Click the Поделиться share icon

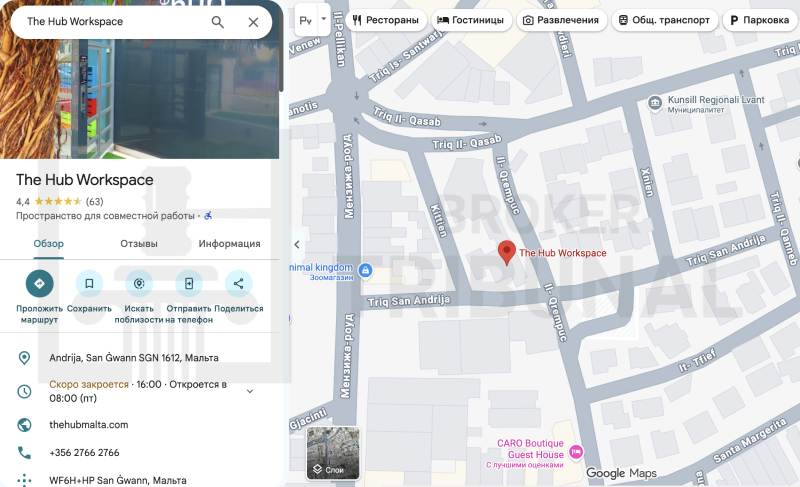click(x=238, y=284)
